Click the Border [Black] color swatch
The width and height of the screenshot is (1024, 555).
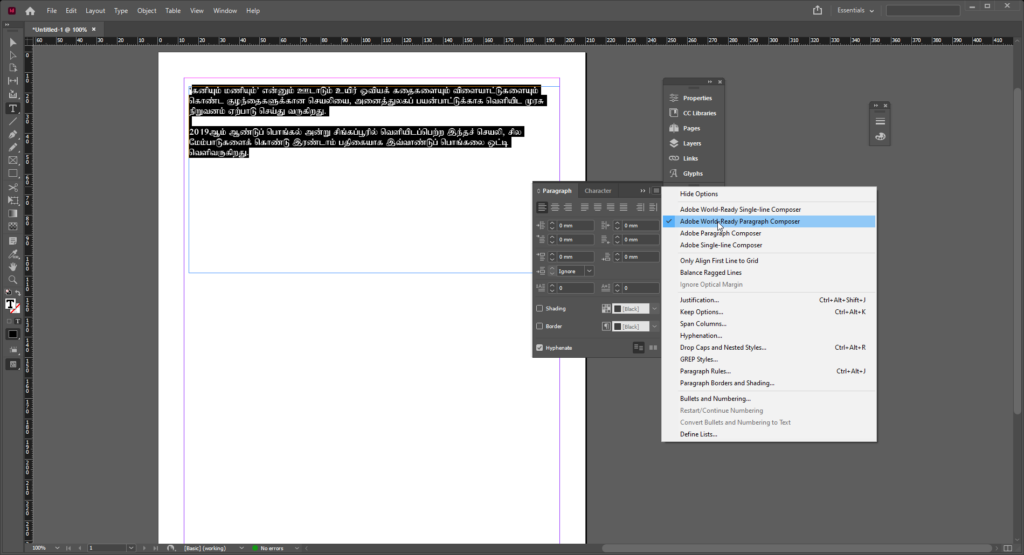pos(631,326)
